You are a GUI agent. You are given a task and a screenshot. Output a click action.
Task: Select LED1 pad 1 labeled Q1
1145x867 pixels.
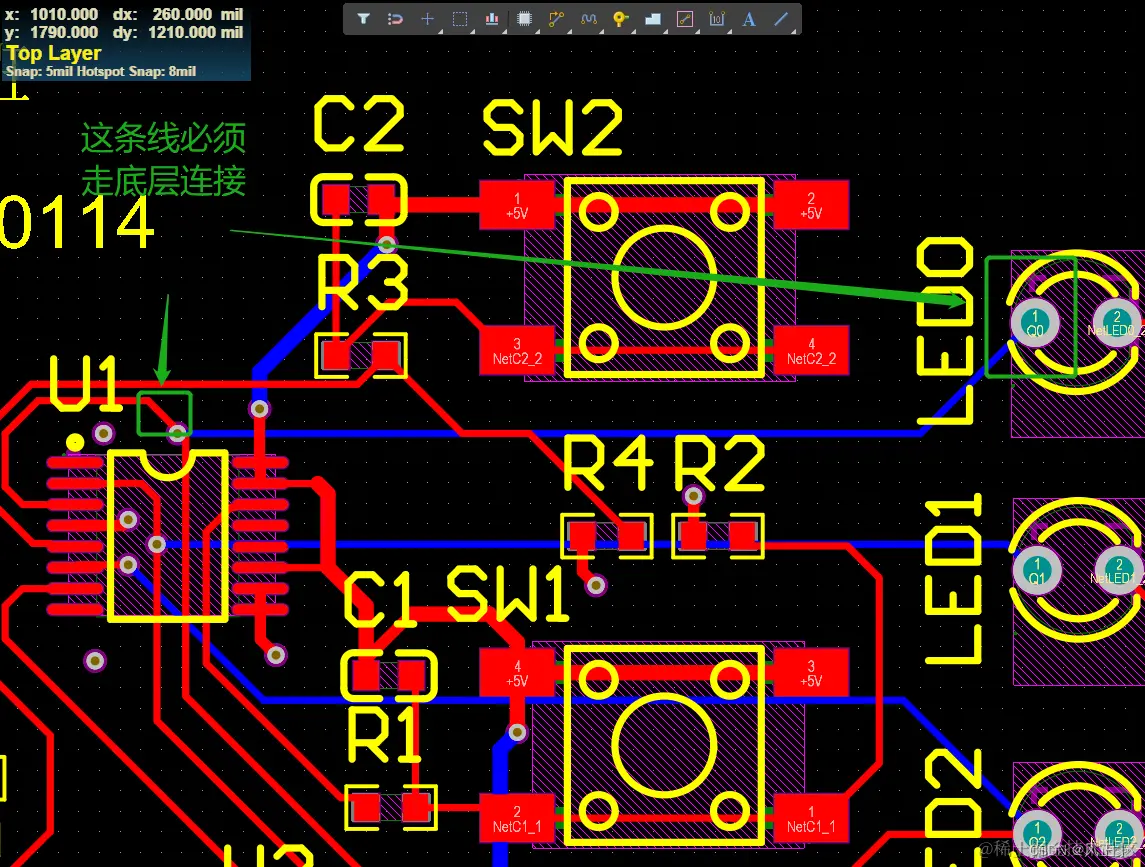pyautogui.click(x=1036, y=570)
